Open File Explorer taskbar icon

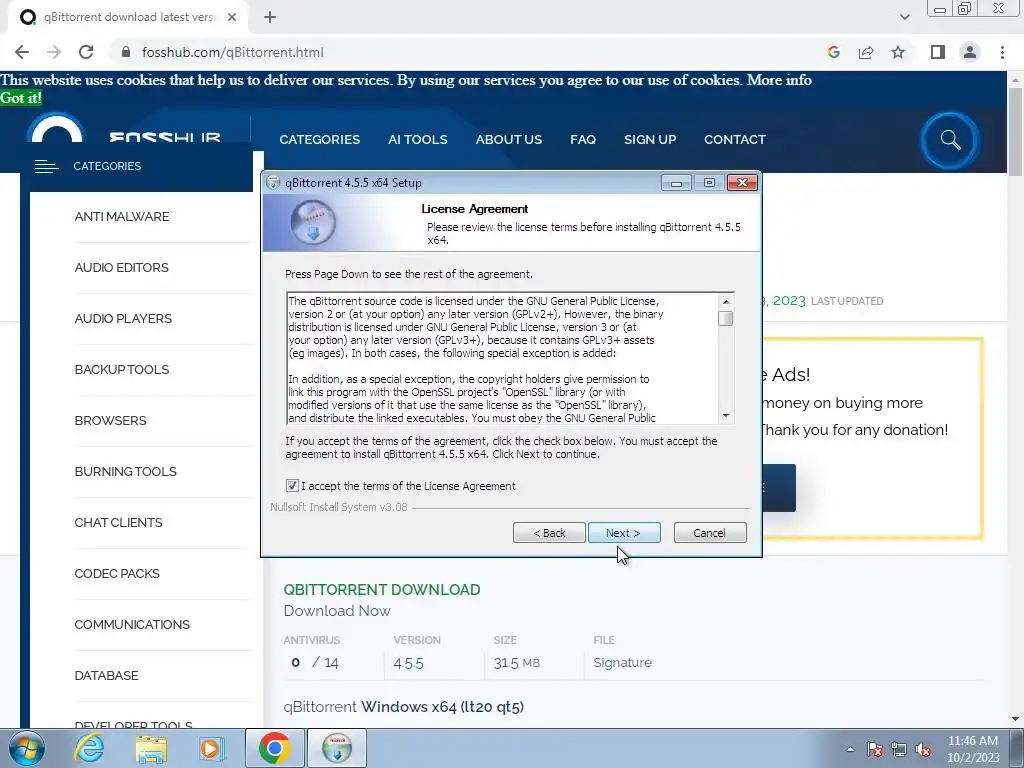point(151,748)
